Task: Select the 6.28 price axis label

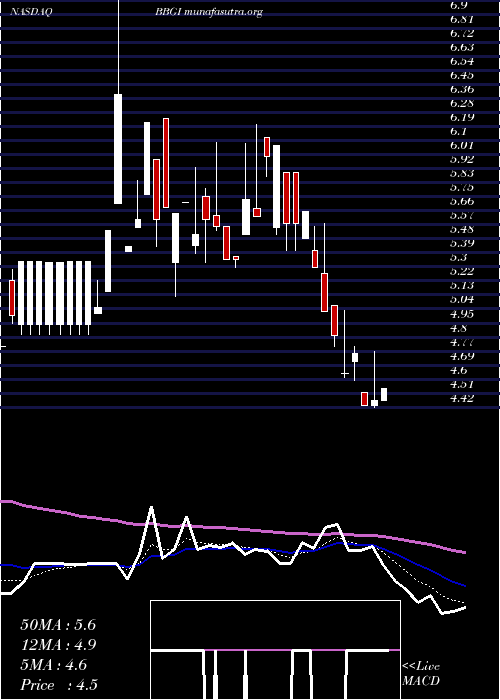Action: [462, 104]
